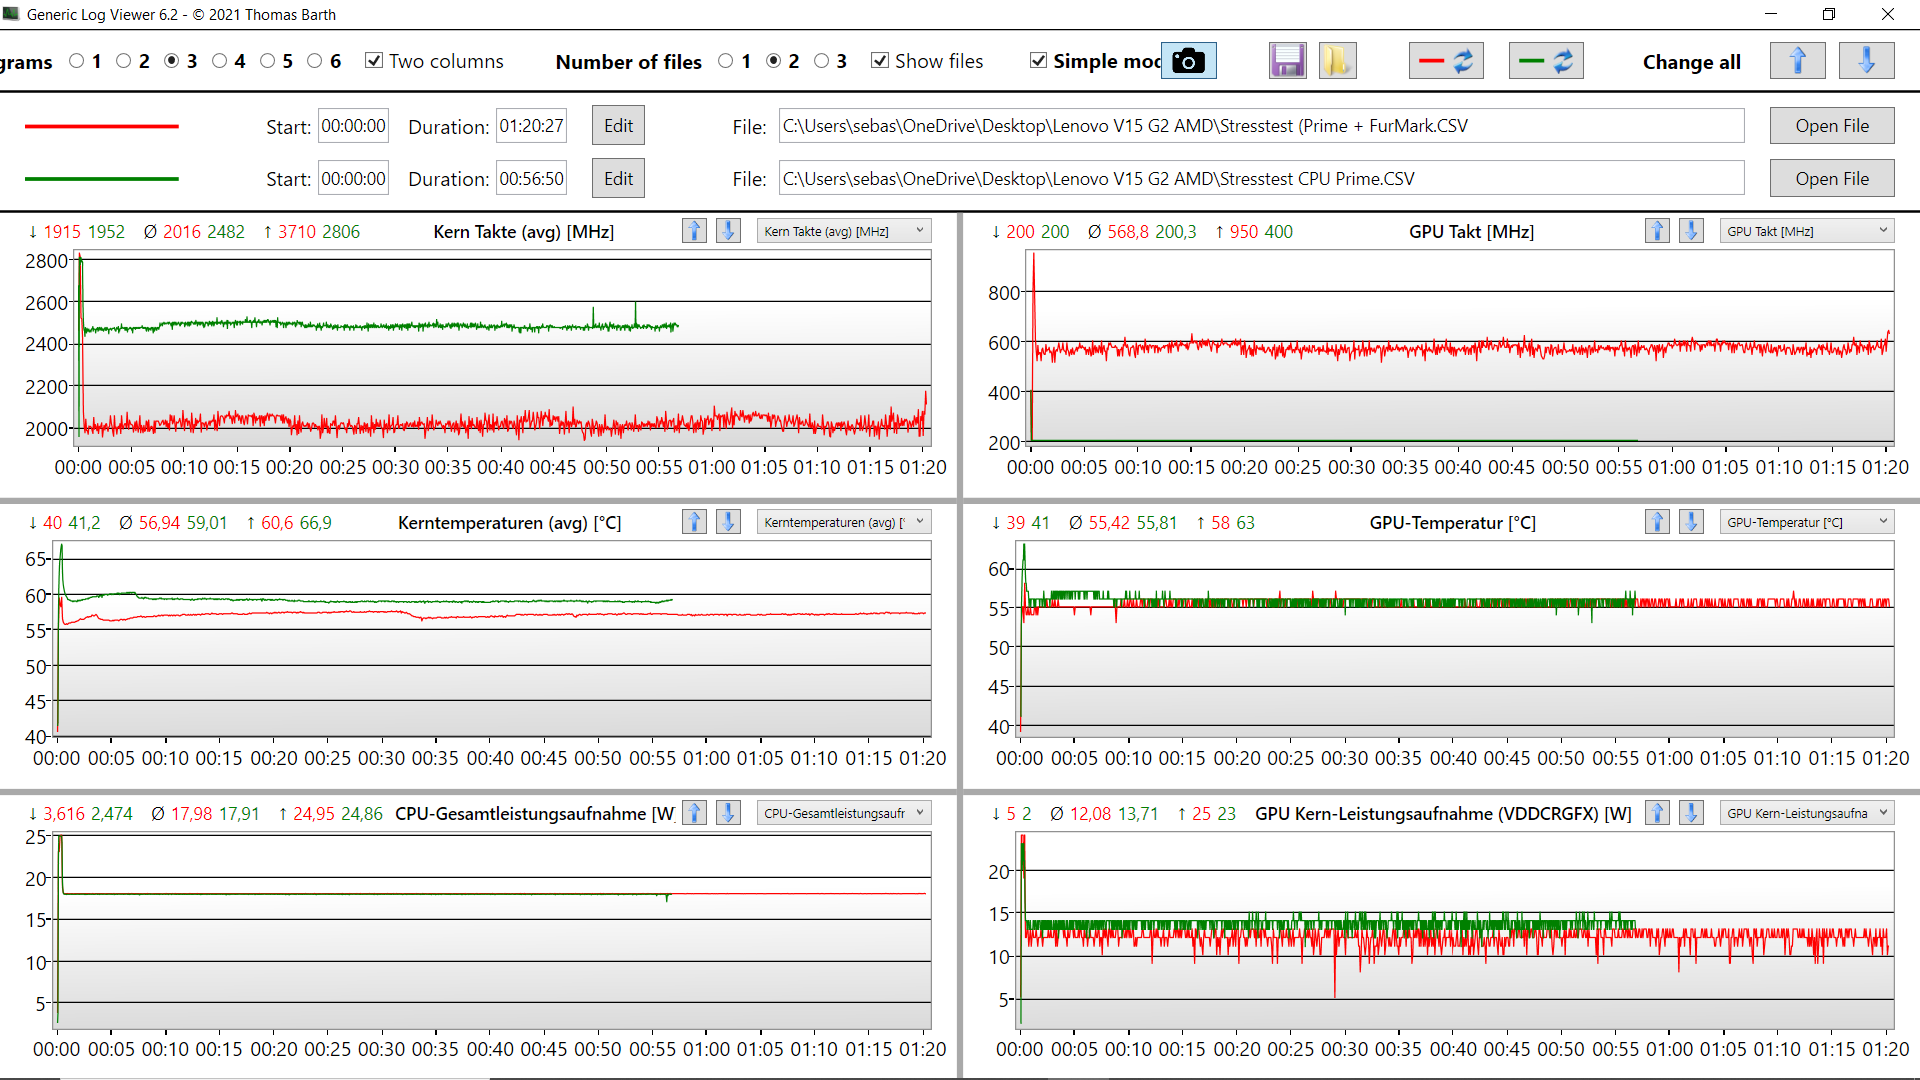Select 3 for Number of files
Viewport: 1920px width, 1080px height.
click(822, 61)
